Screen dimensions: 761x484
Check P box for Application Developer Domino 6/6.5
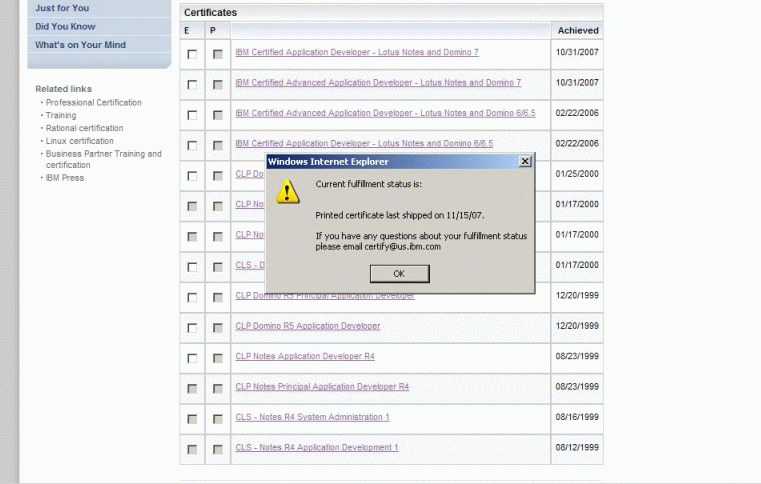point(218,146)
